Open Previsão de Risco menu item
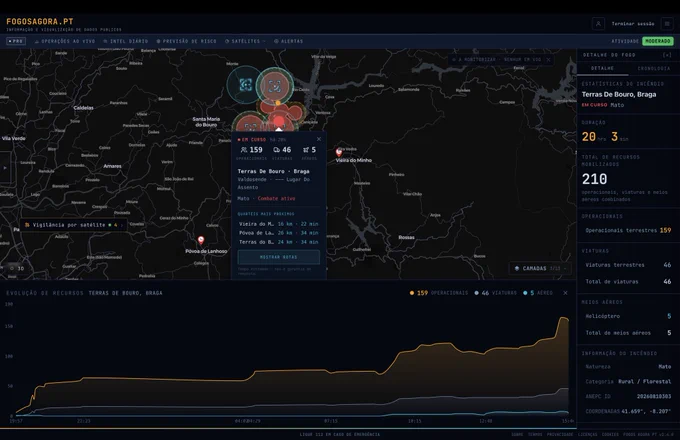Viewport: 680px width, 440px height. coord(186,41)
